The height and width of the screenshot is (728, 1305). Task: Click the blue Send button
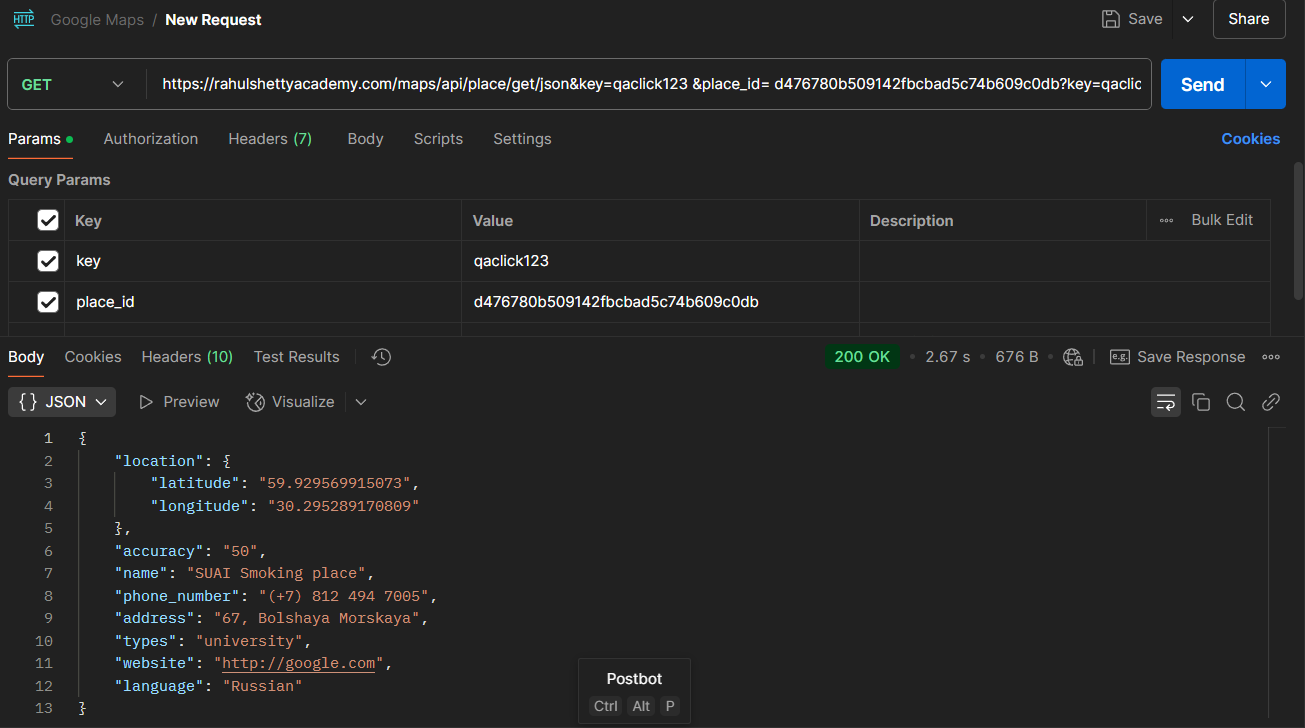(x=1203, y=84)
